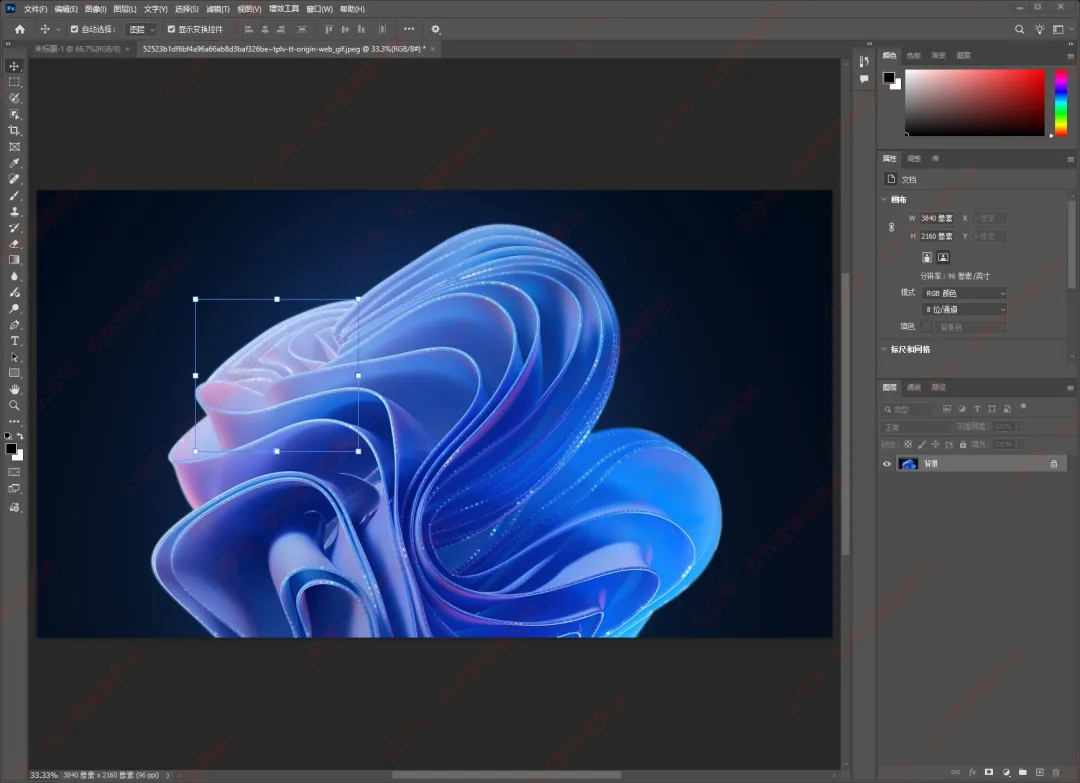Open the RGB 颜色 mode dropdown
Viewport: 1080px width, 783px height.
coord(964,293)
